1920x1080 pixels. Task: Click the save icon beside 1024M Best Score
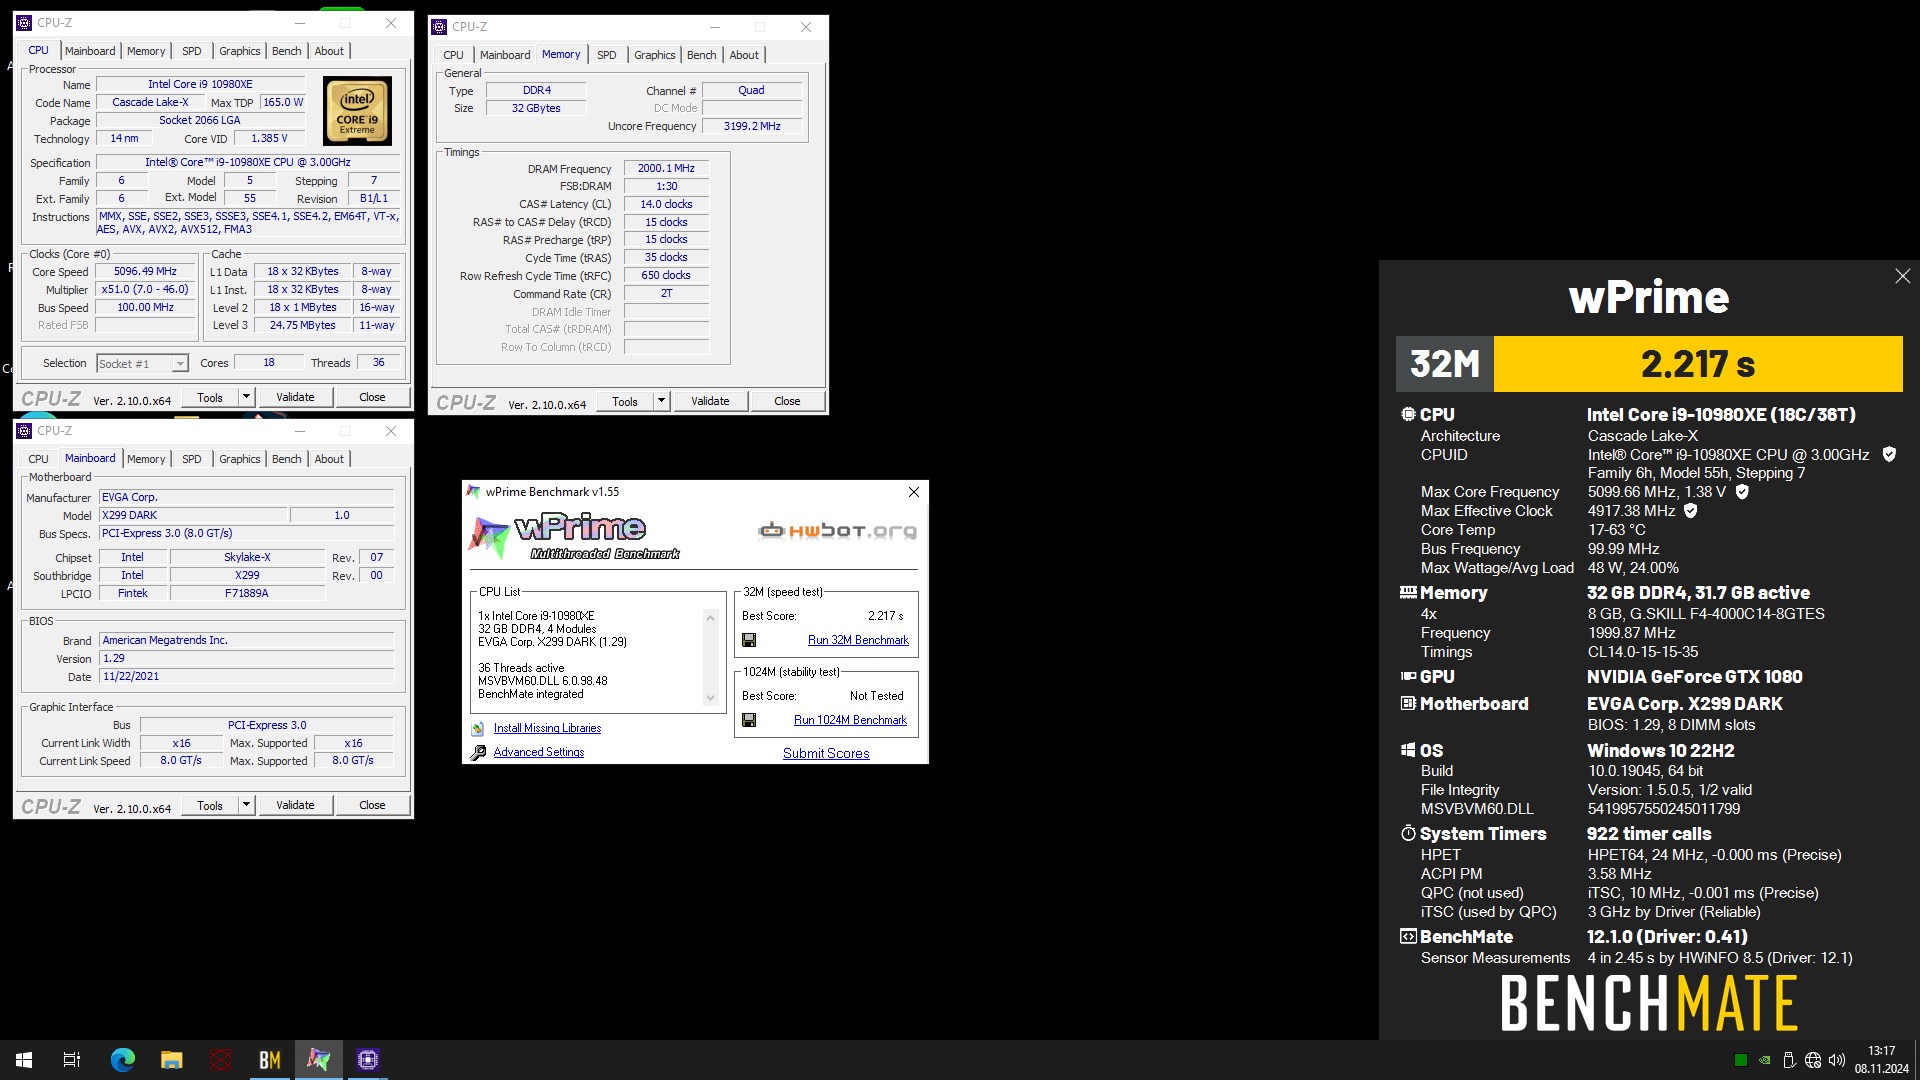pos(749,720)
